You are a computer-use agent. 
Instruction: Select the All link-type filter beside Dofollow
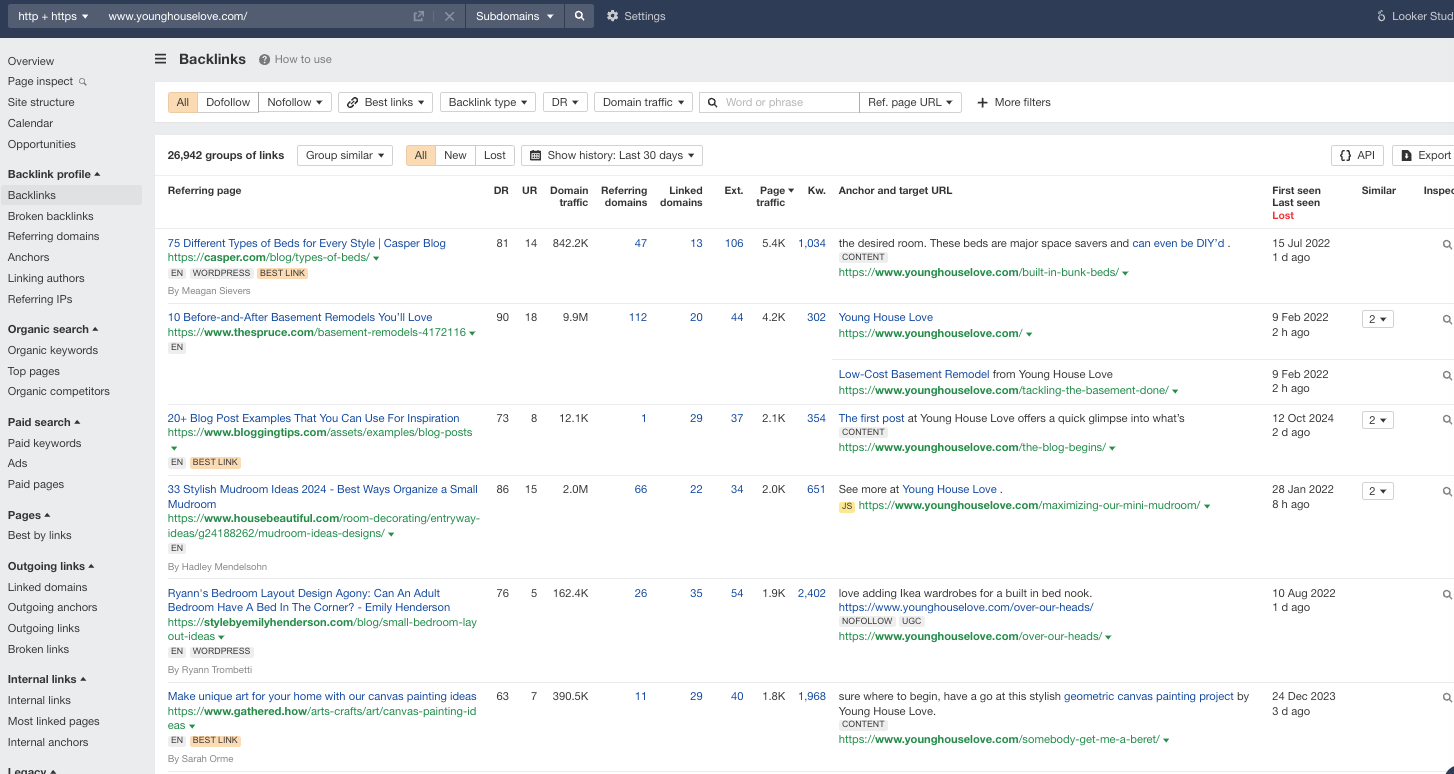click(183, 102)
